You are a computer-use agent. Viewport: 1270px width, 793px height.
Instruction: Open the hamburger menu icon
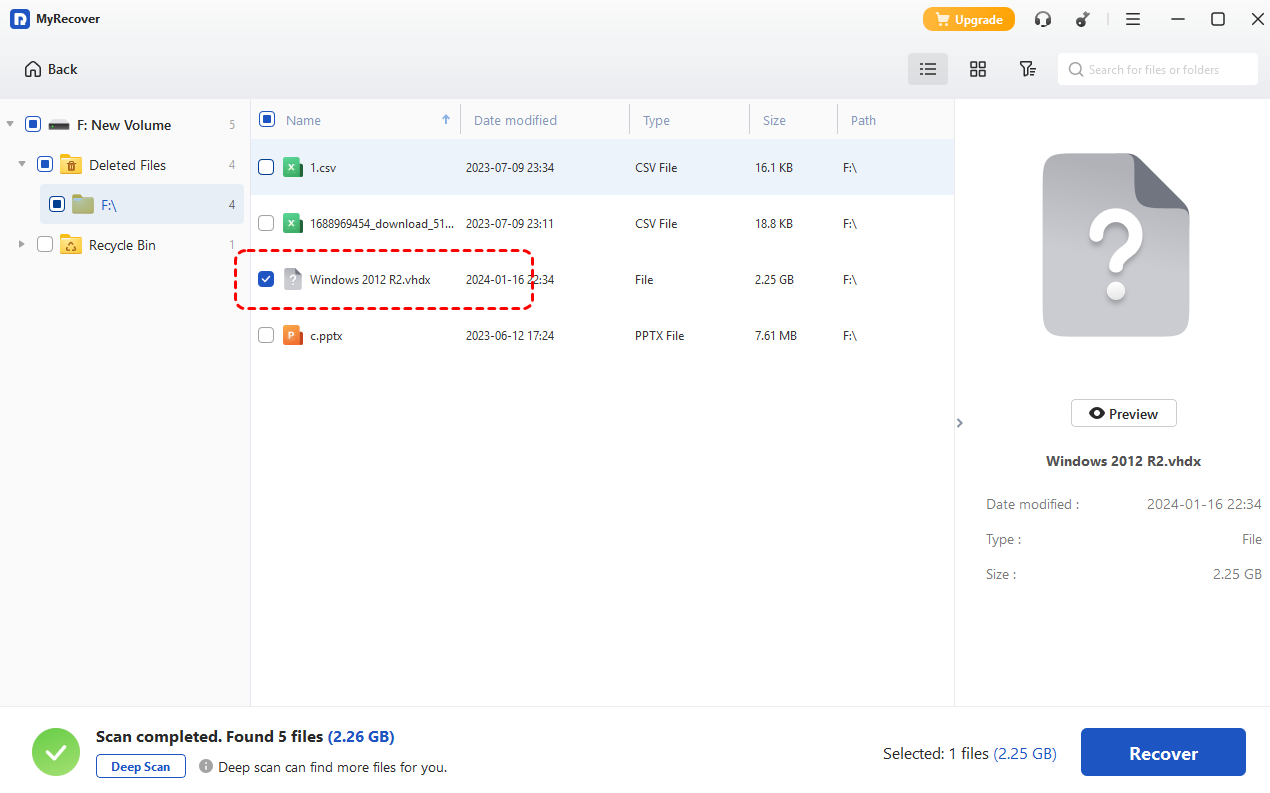pyautogui.click(x=1133, y=19)
